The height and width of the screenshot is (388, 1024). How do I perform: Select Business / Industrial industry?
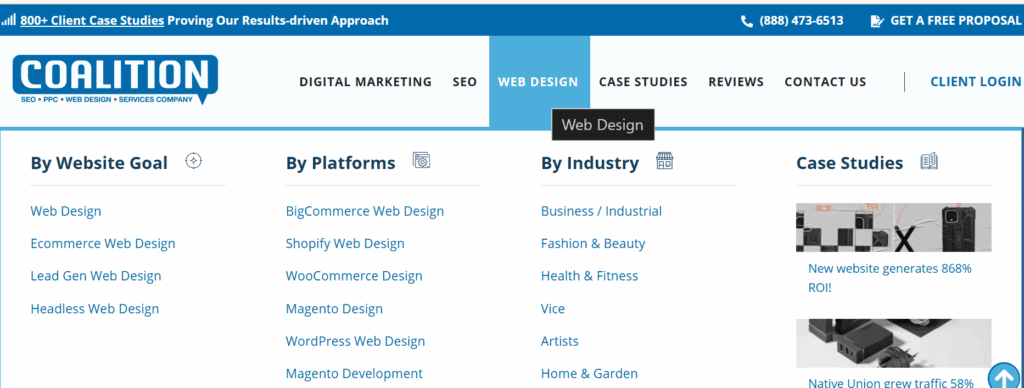point(601,211)
